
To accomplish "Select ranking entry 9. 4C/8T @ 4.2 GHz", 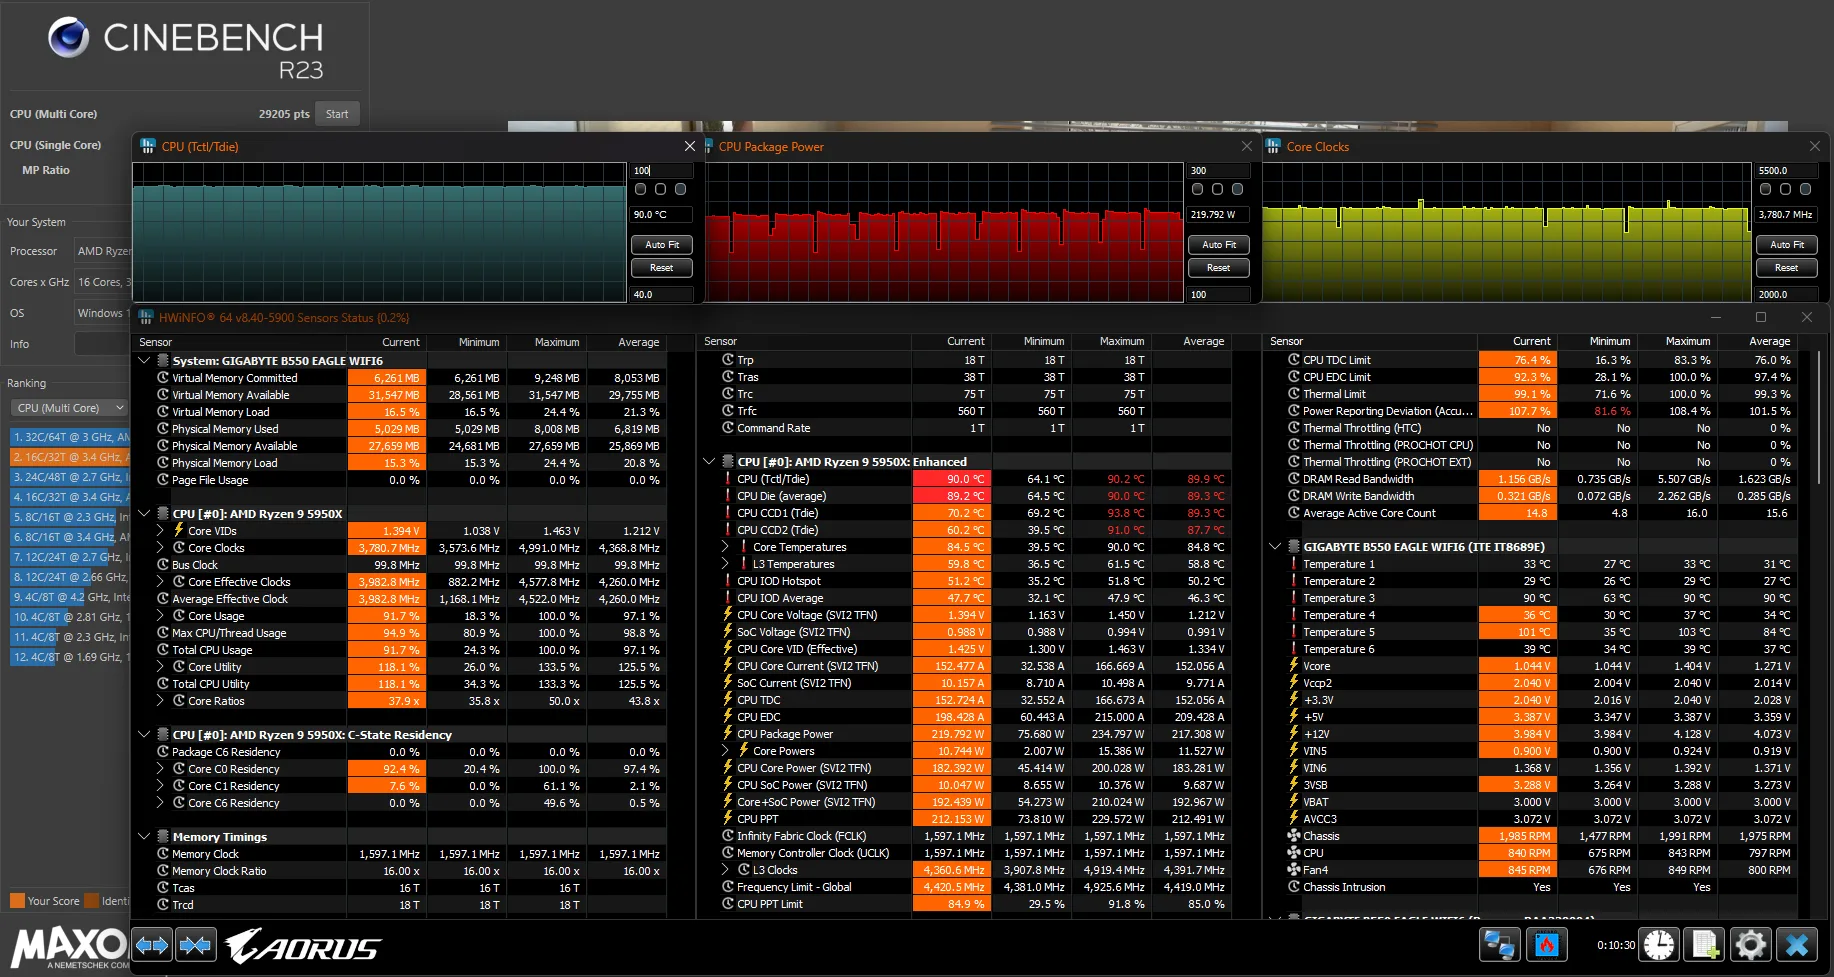I will (x=70, y=597).
